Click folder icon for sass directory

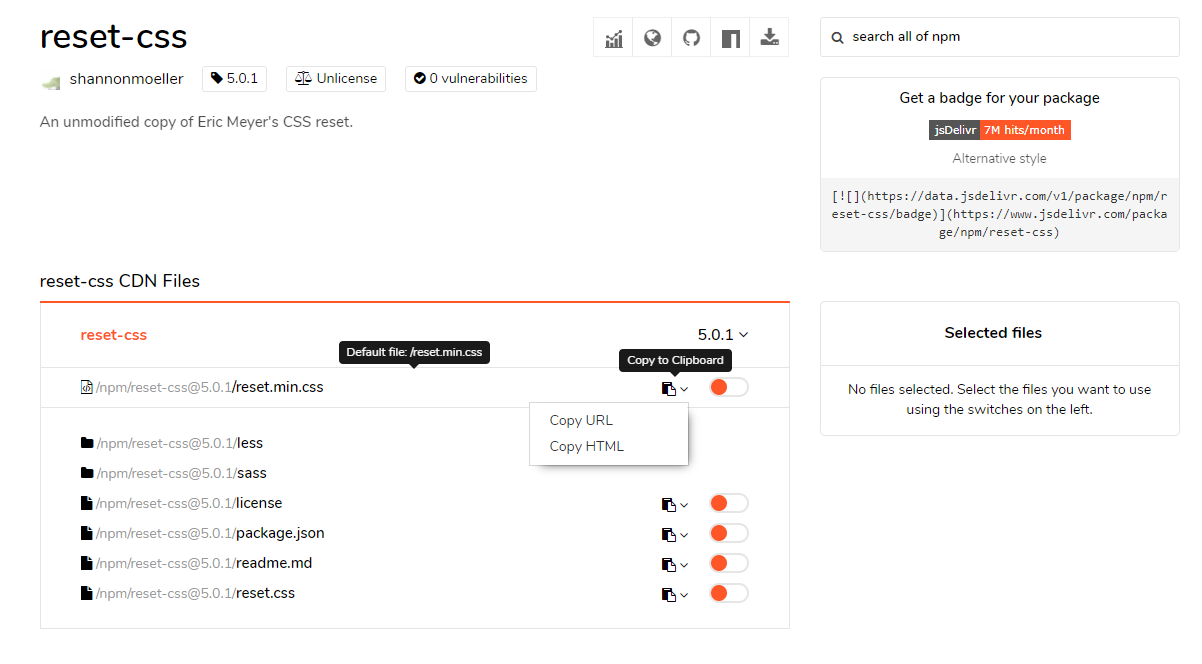(87, 473)
